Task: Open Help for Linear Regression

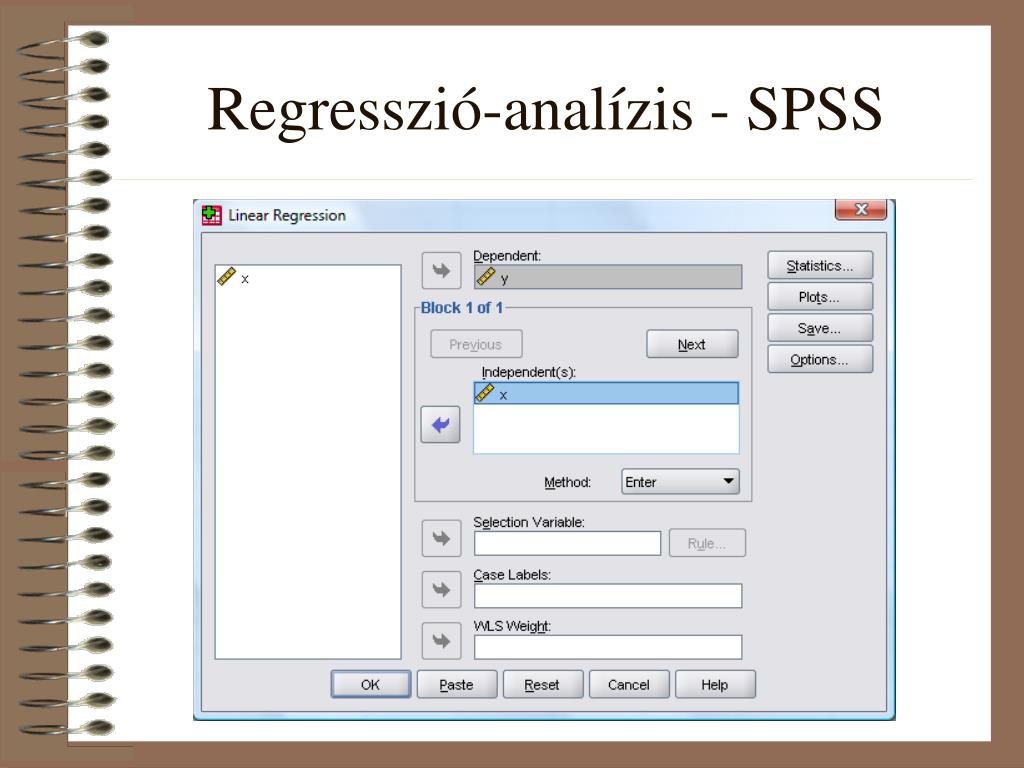Action: [x=715, y=684]
